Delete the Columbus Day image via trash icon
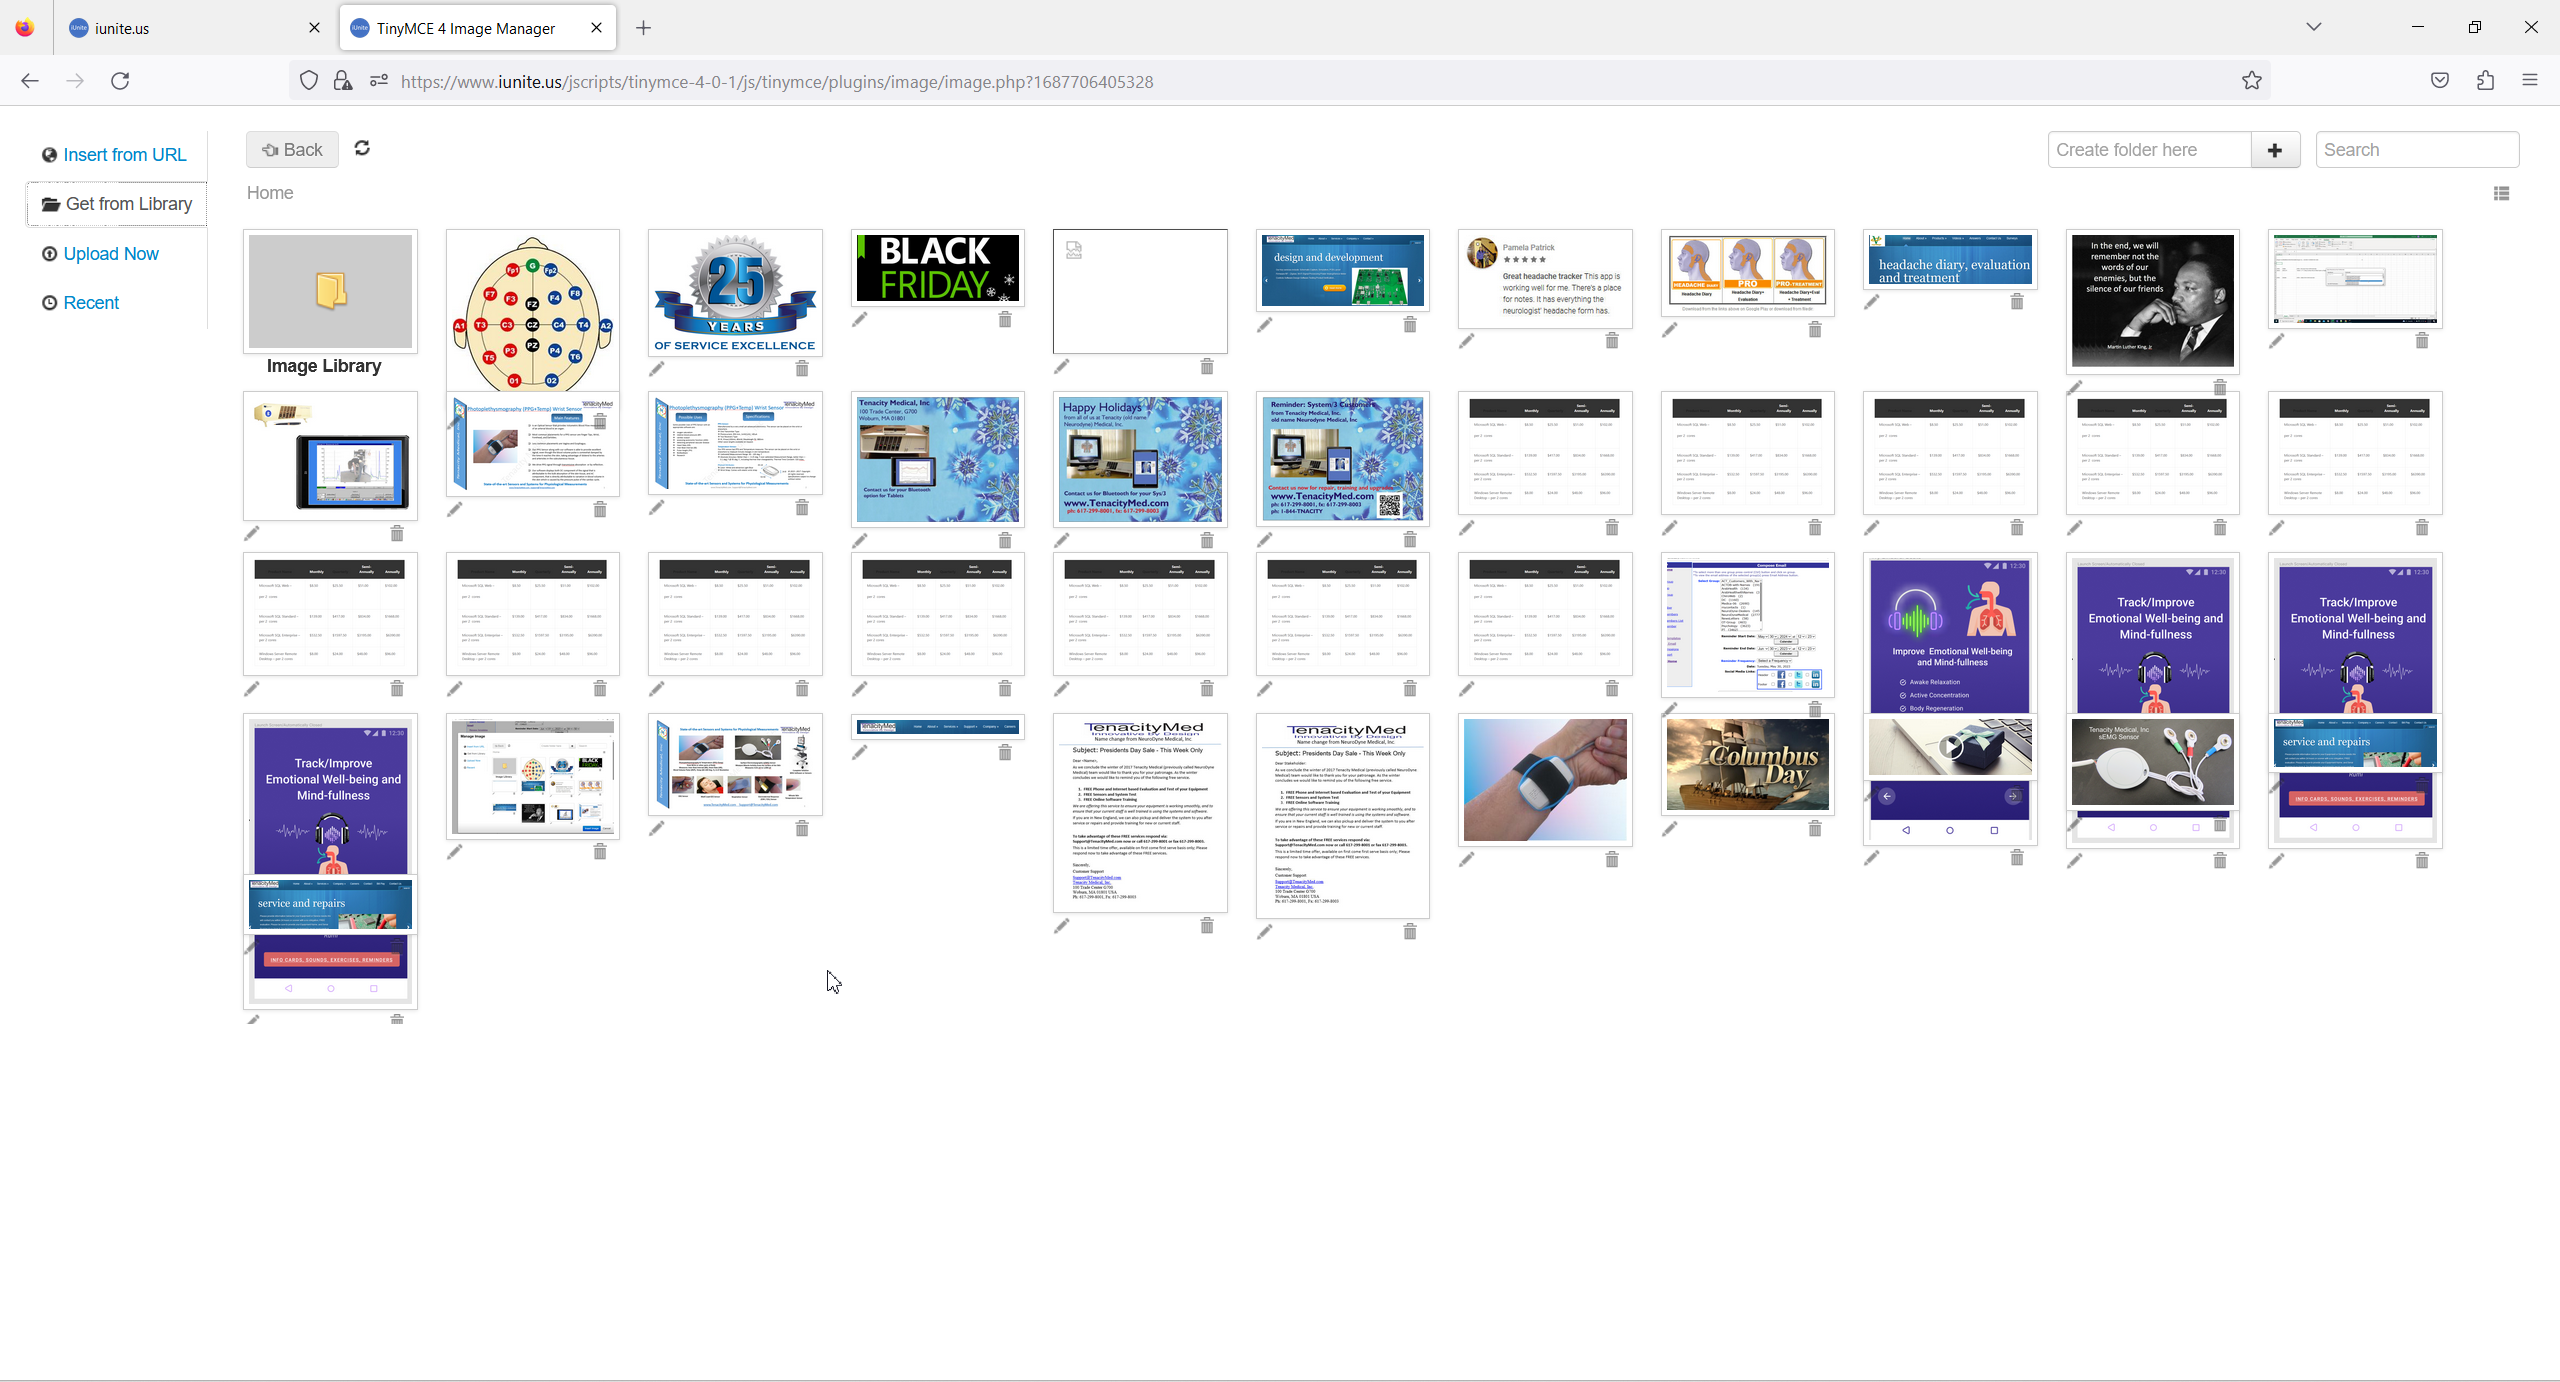 pyautogui.click(x=1814, y=829)
